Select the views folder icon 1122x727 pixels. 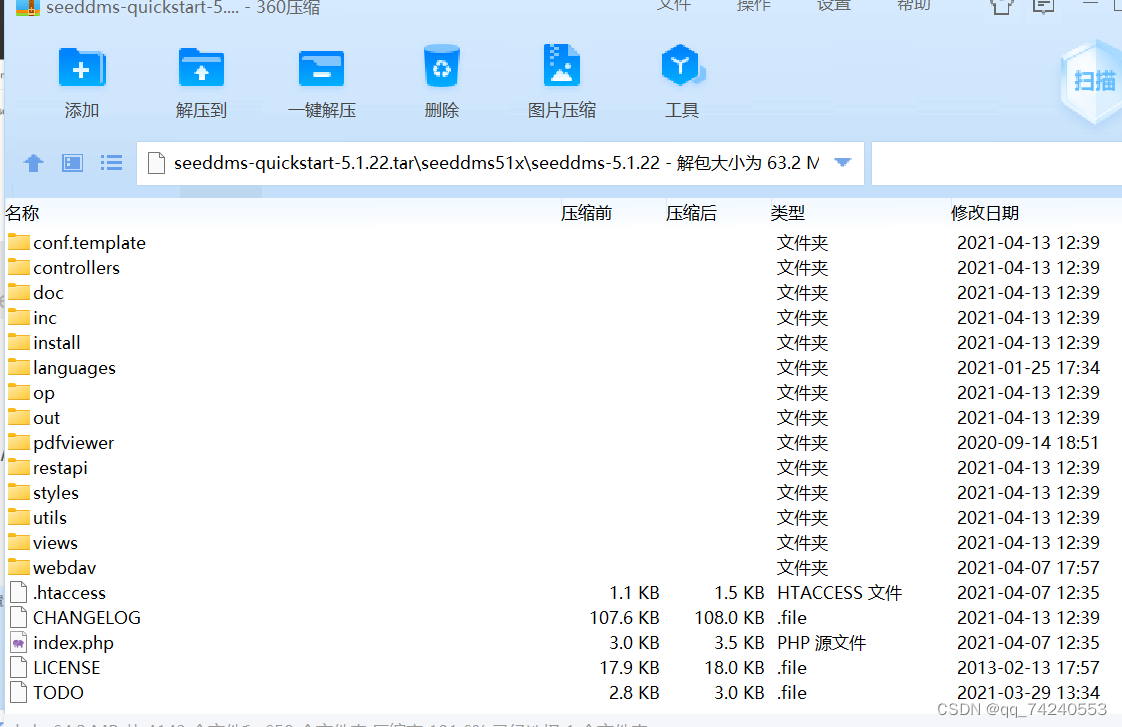[x=19, y=542]
